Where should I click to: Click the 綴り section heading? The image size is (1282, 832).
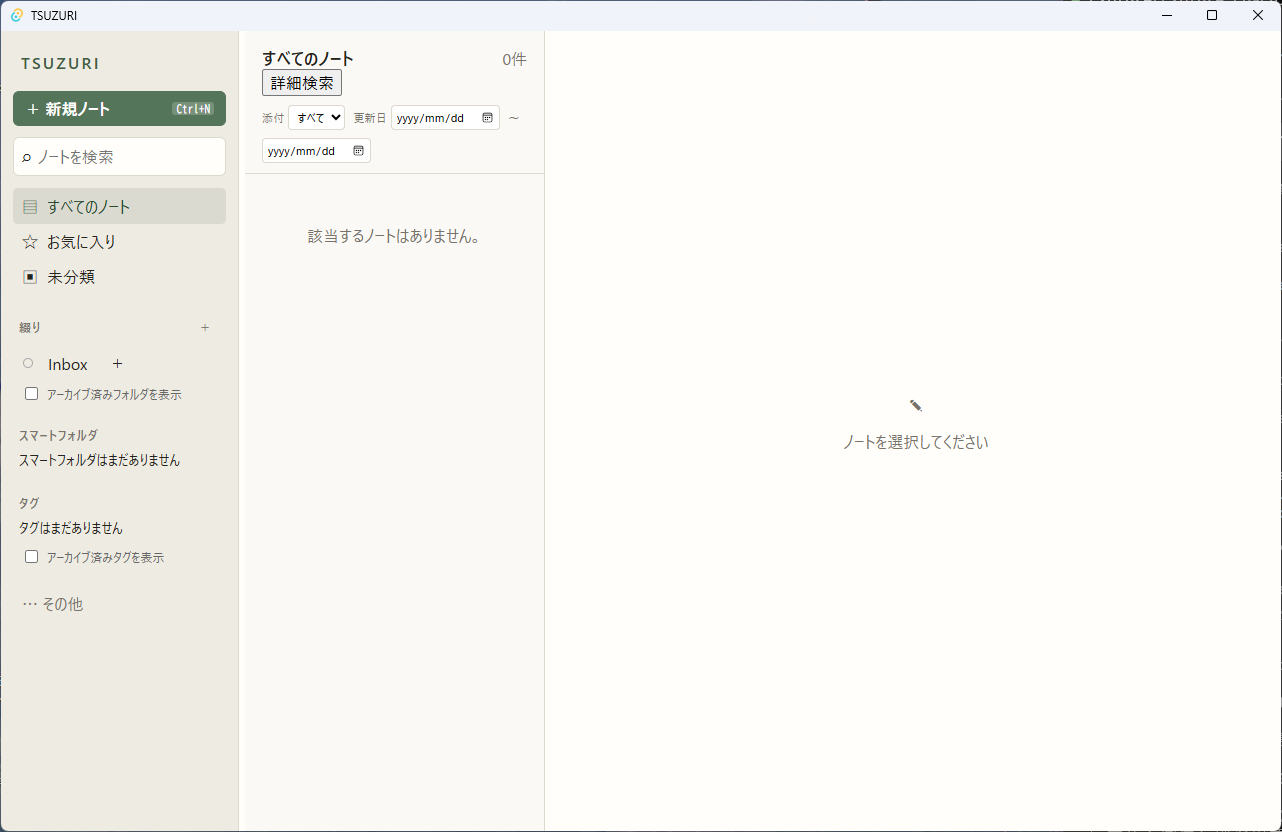pyautogui.click(x=30, y=327)
